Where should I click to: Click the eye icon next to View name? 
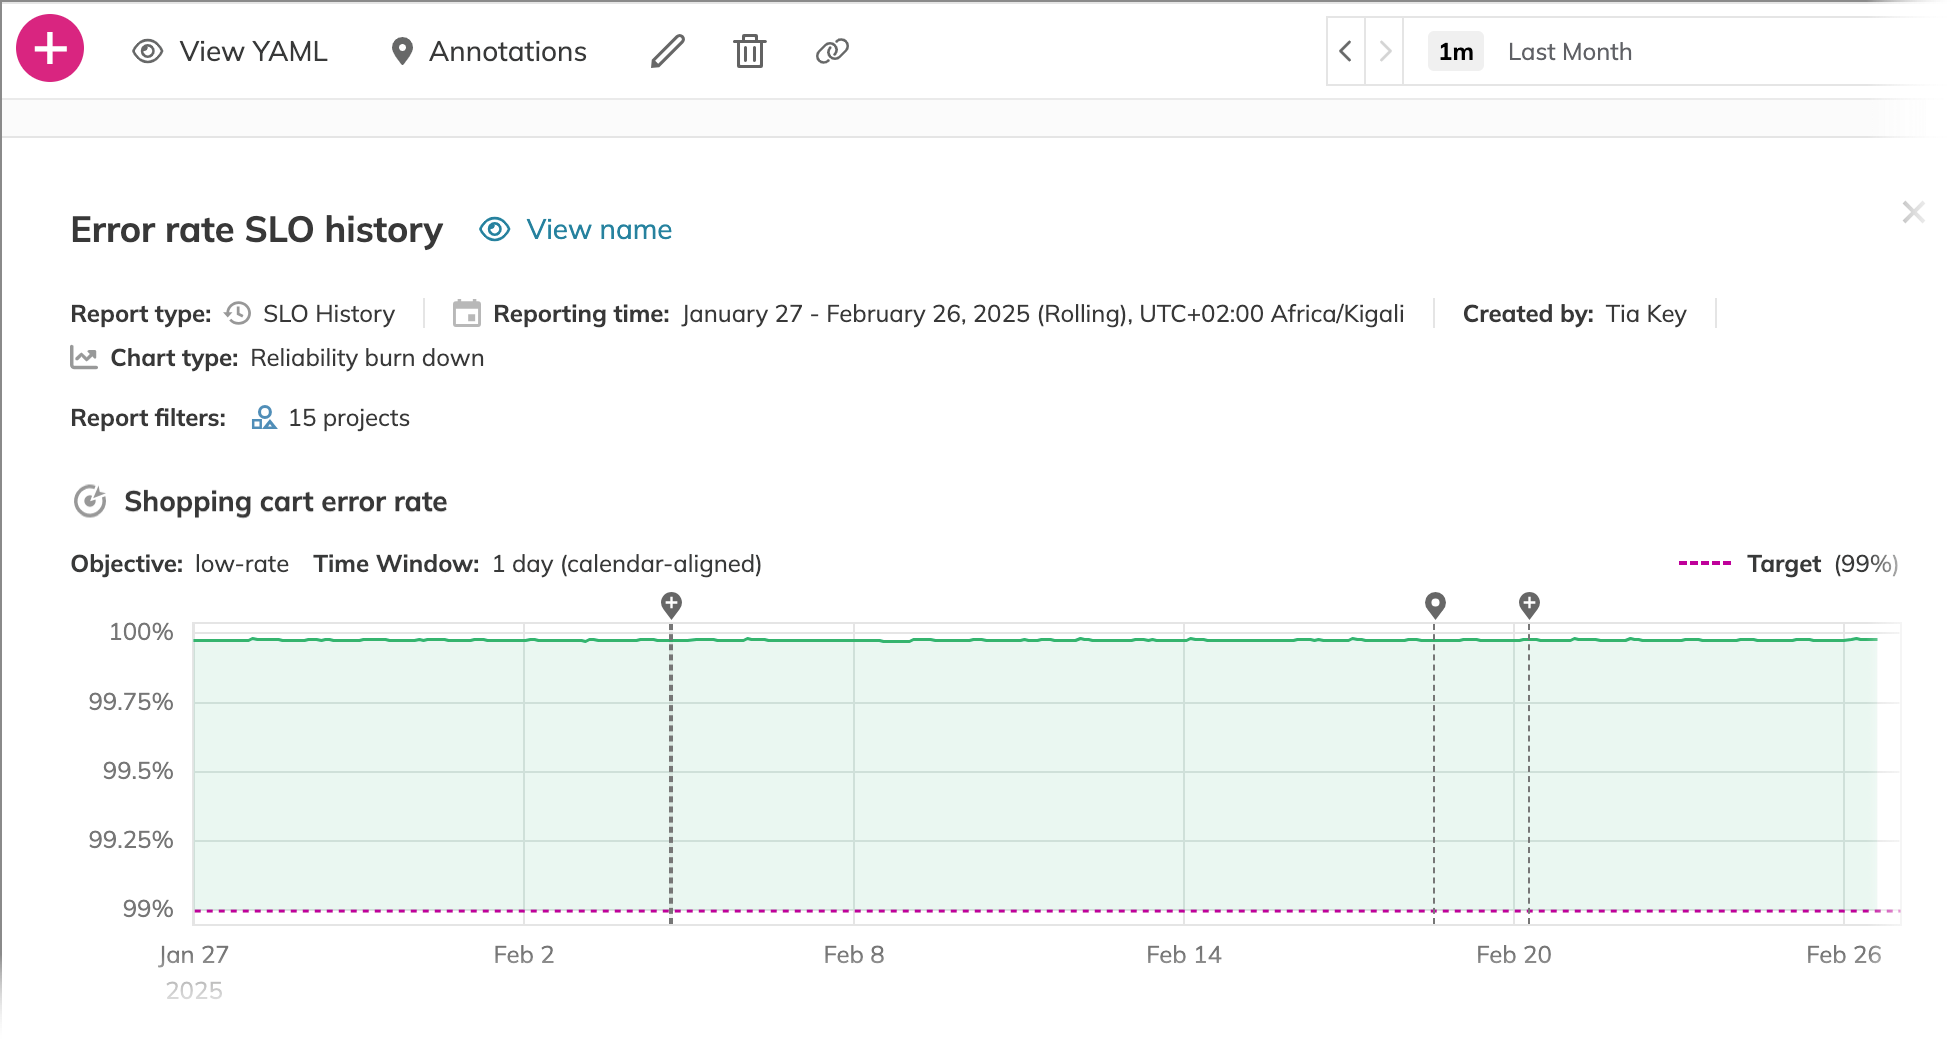495,230
